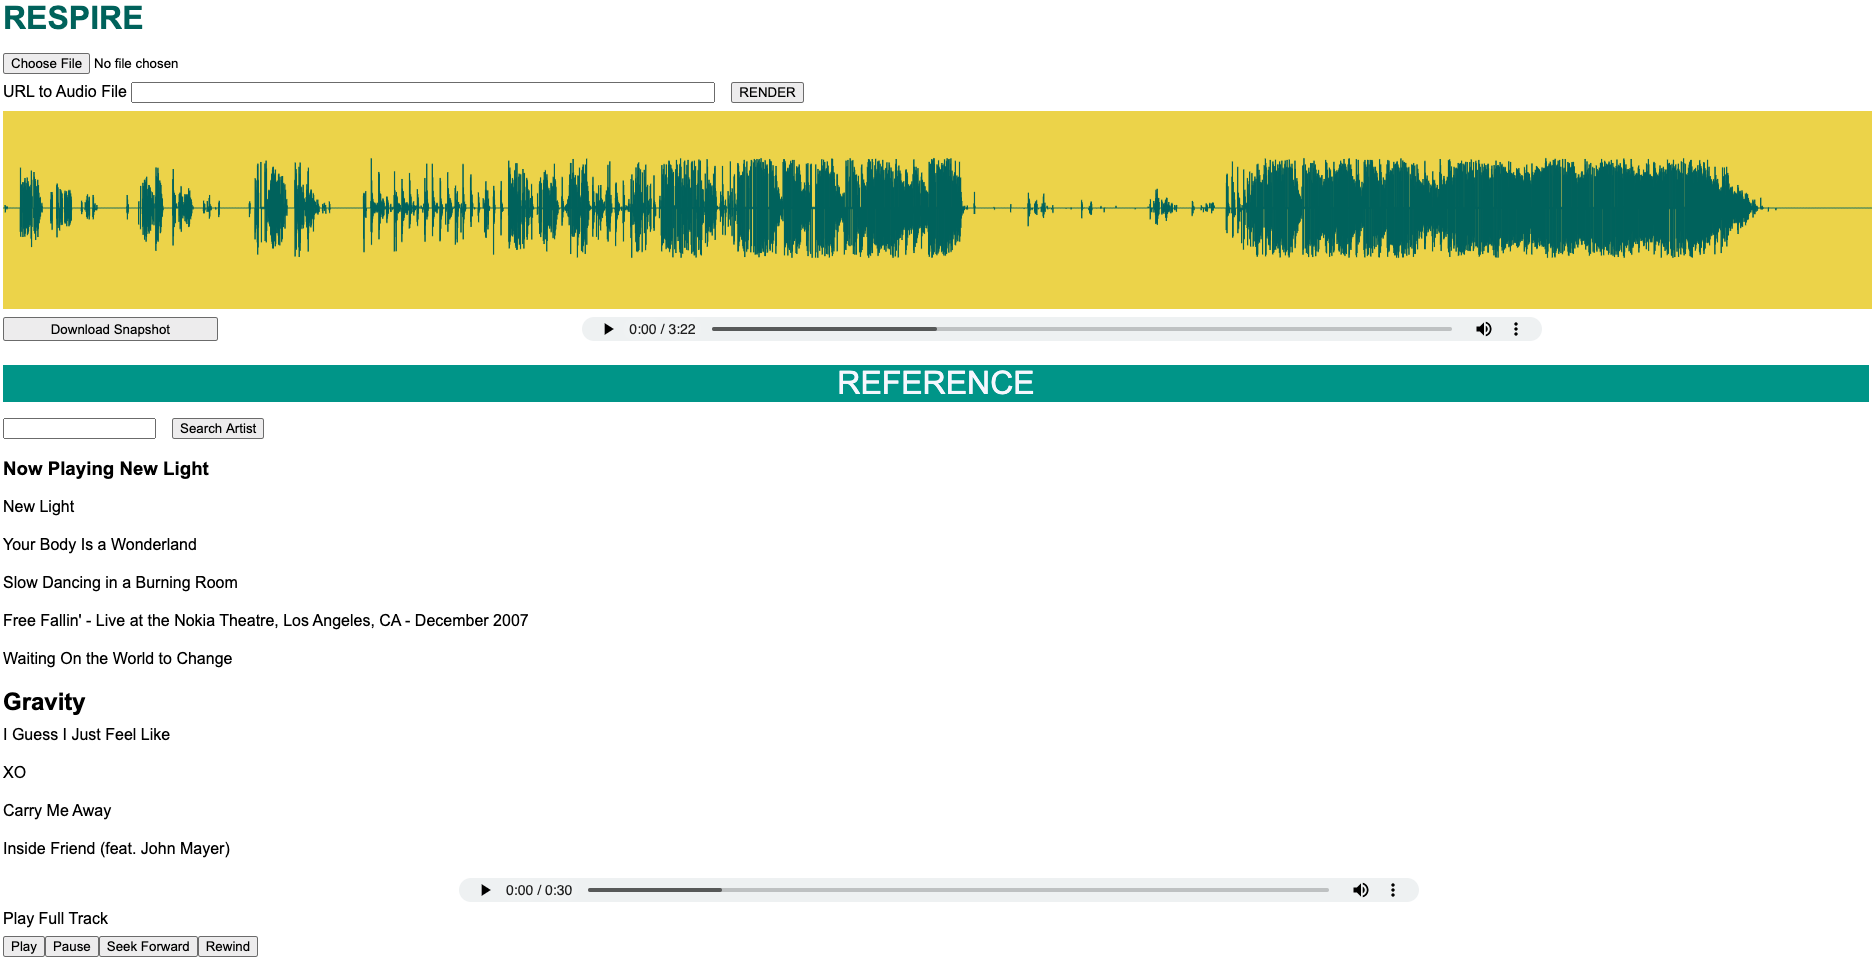
Task: Seek on the reference preview progress bar
Action: point(958,890)
